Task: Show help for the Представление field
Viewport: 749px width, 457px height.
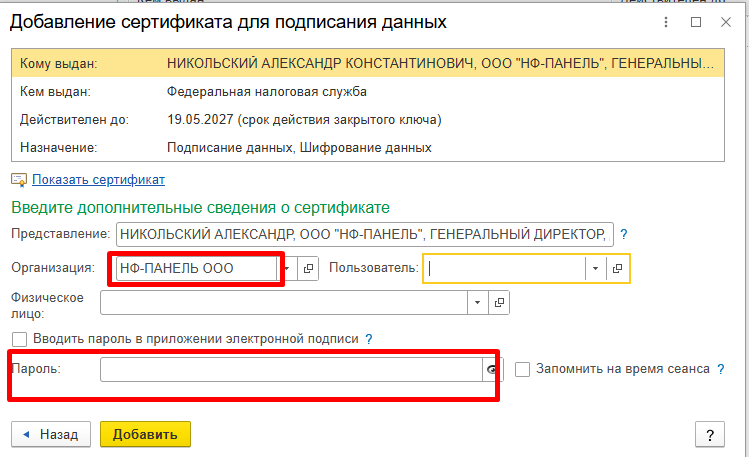Action: click(623, 234)
